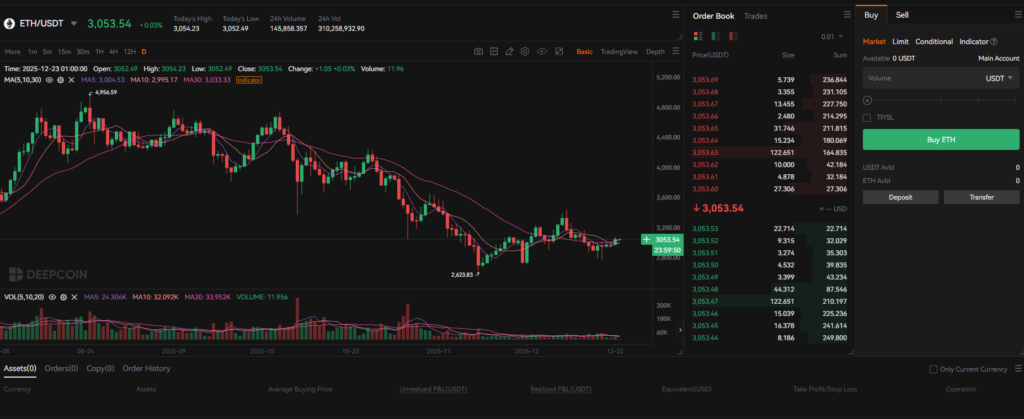Open chart settings gear in the toolbar
This screenshot has height=419, width=1024.
[x=525, y=52]
